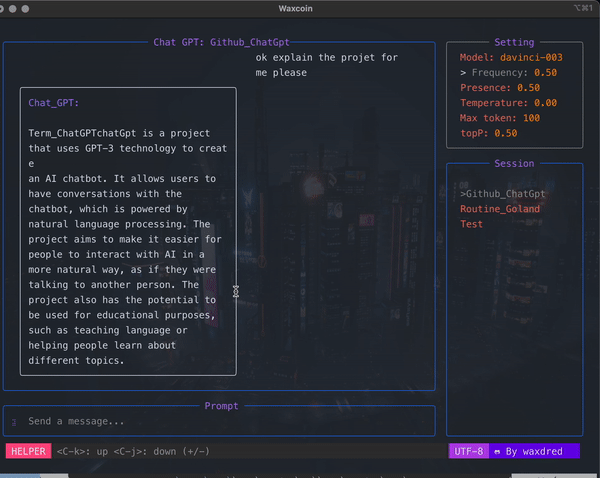Click the icon before 'By waxdred'
This screenshot has width=600, height=478.
497,452
